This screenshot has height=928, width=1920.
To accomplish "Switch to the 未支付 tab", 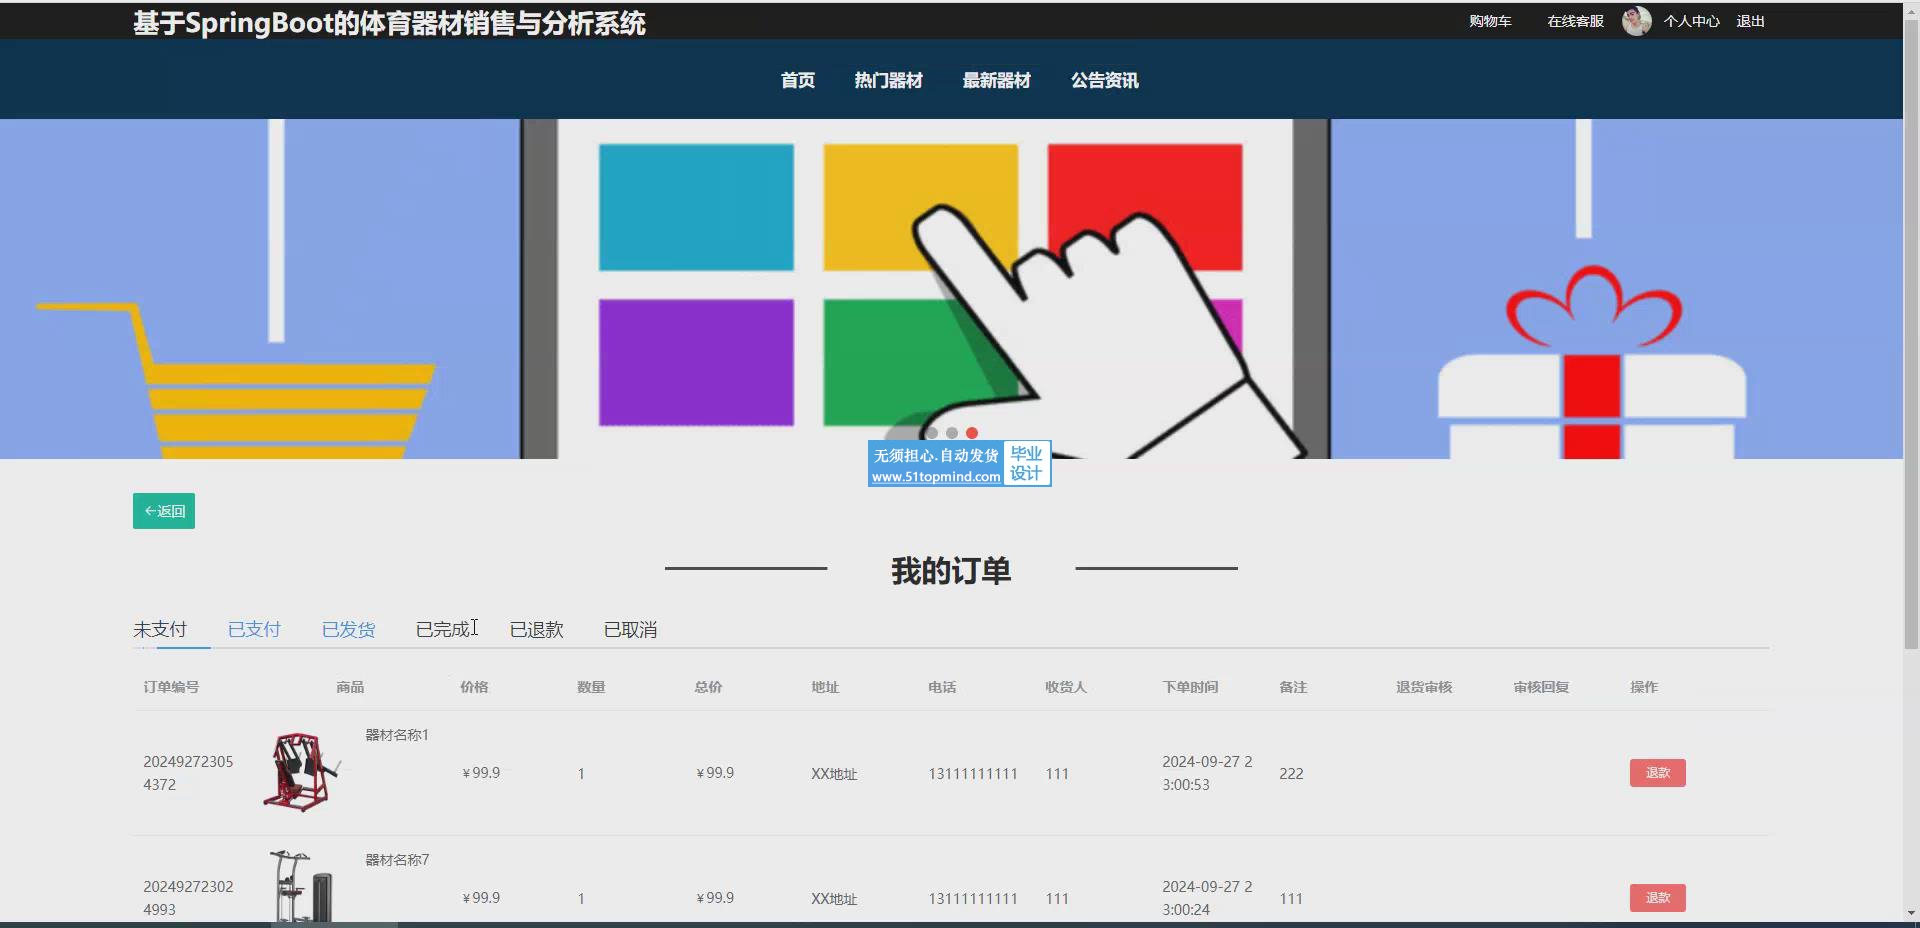I will tap(160, 629).
